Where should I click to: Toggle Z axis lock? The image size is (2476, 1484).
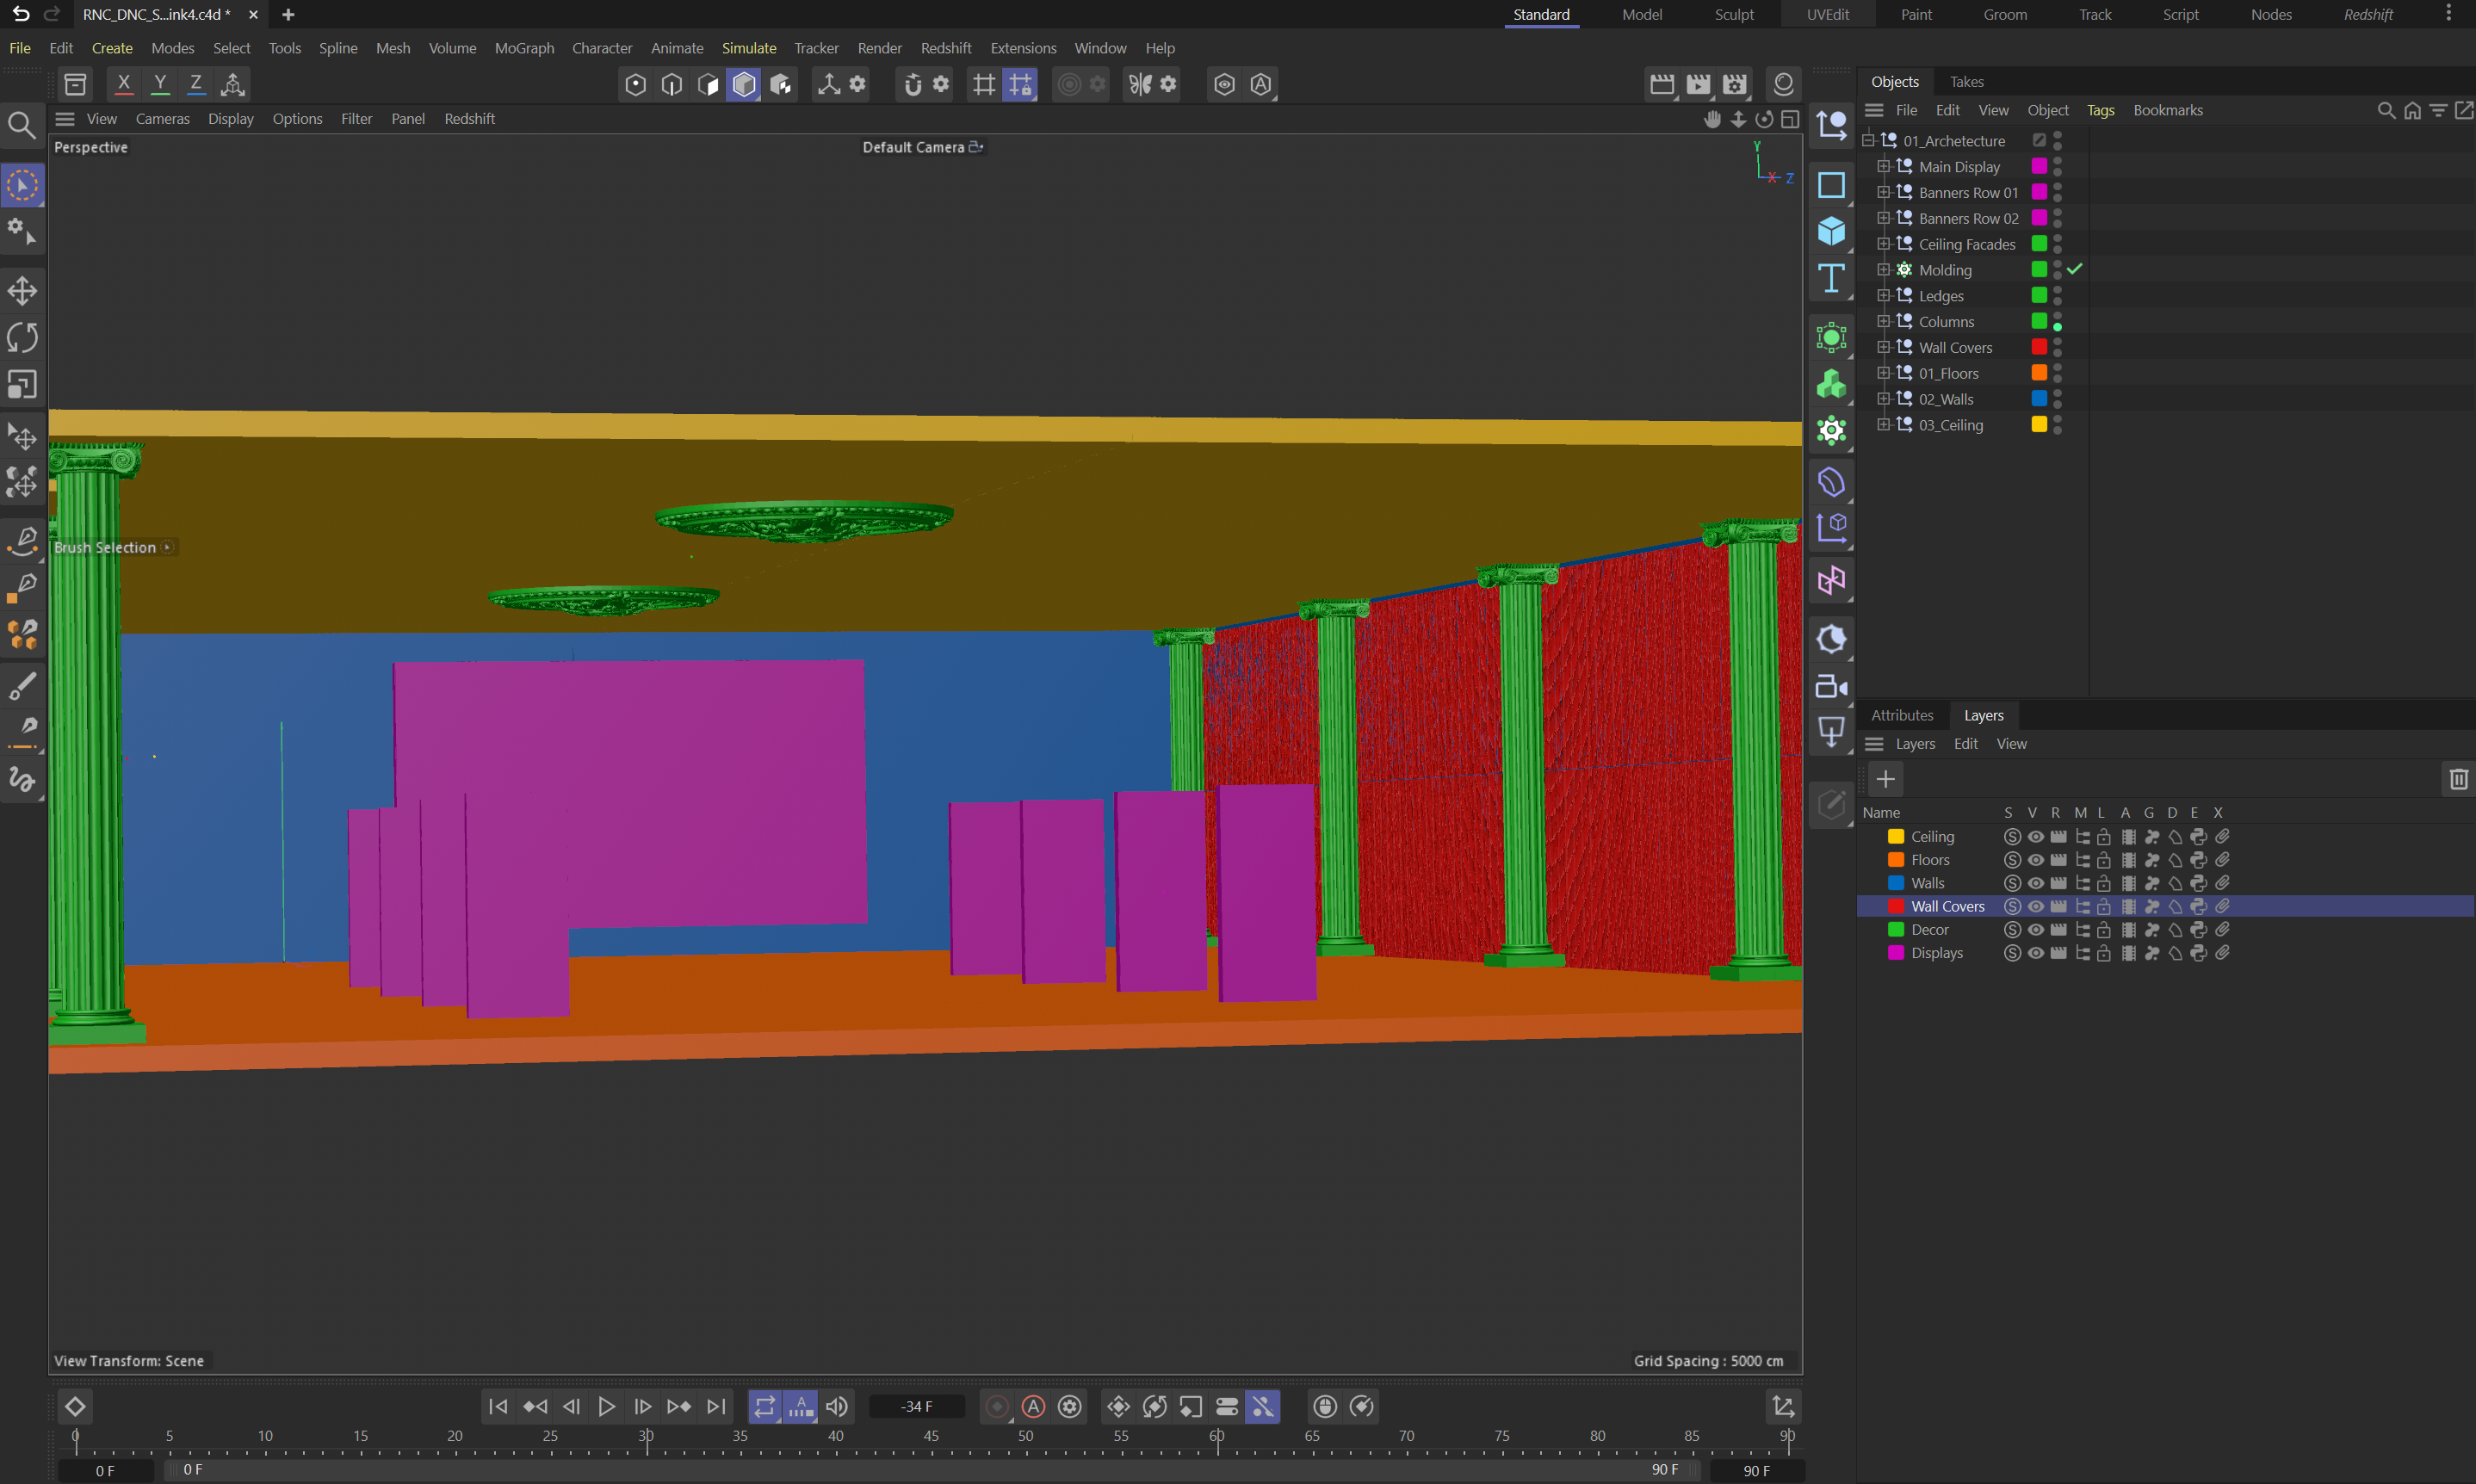click(196, 84)
